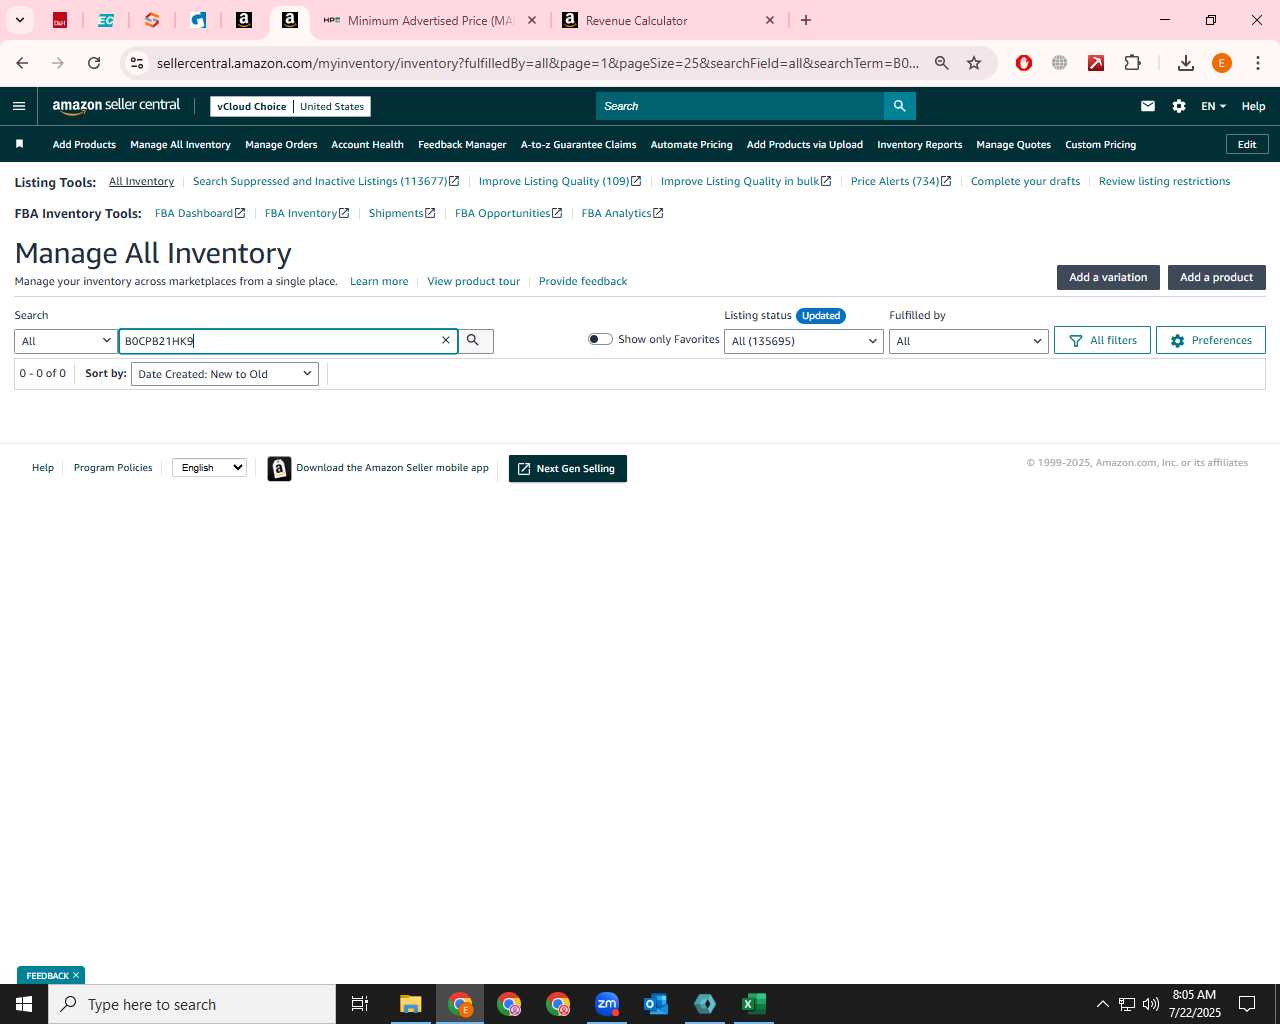Viewport: 1280px width, 1024px height.
Task: Switch to Minimum Advertised Price tab
Action: 430,20
